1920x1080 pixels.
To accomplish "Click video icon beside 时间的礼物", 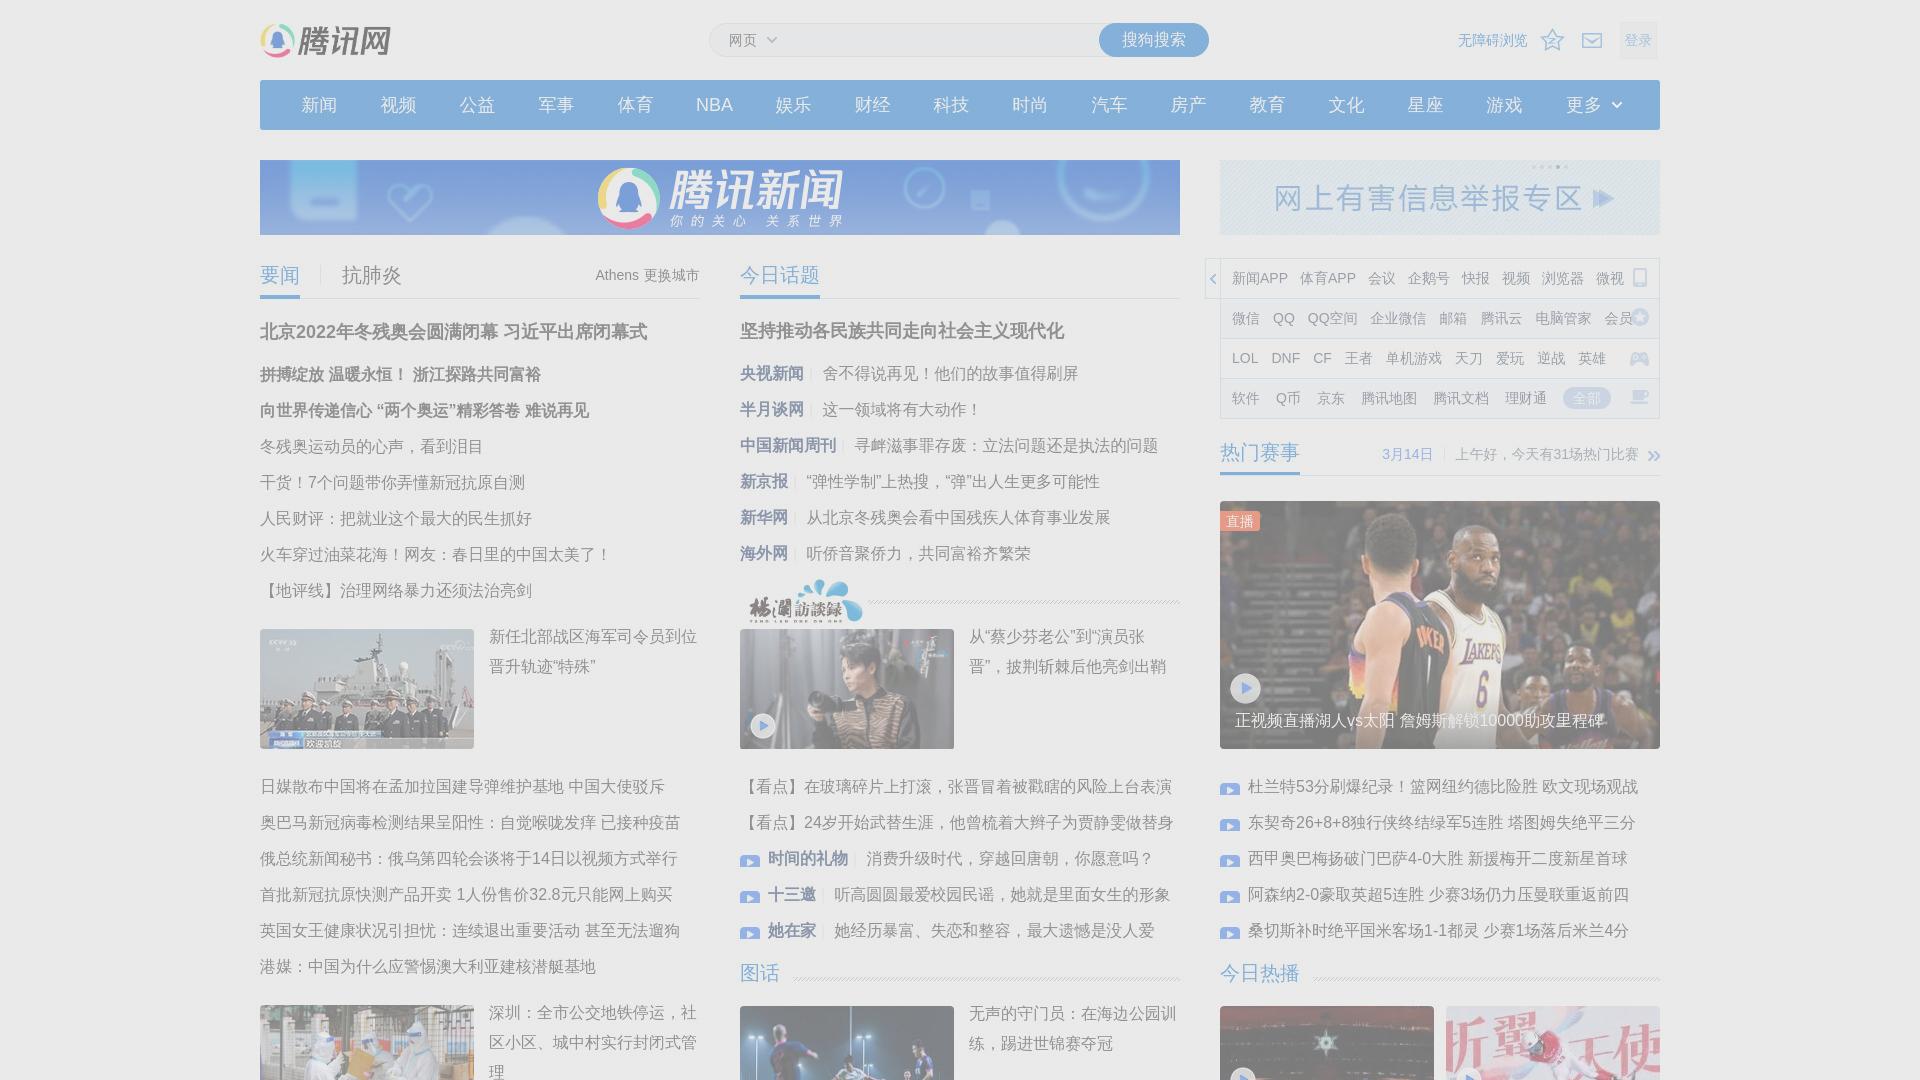I will [x=750, y=861].
